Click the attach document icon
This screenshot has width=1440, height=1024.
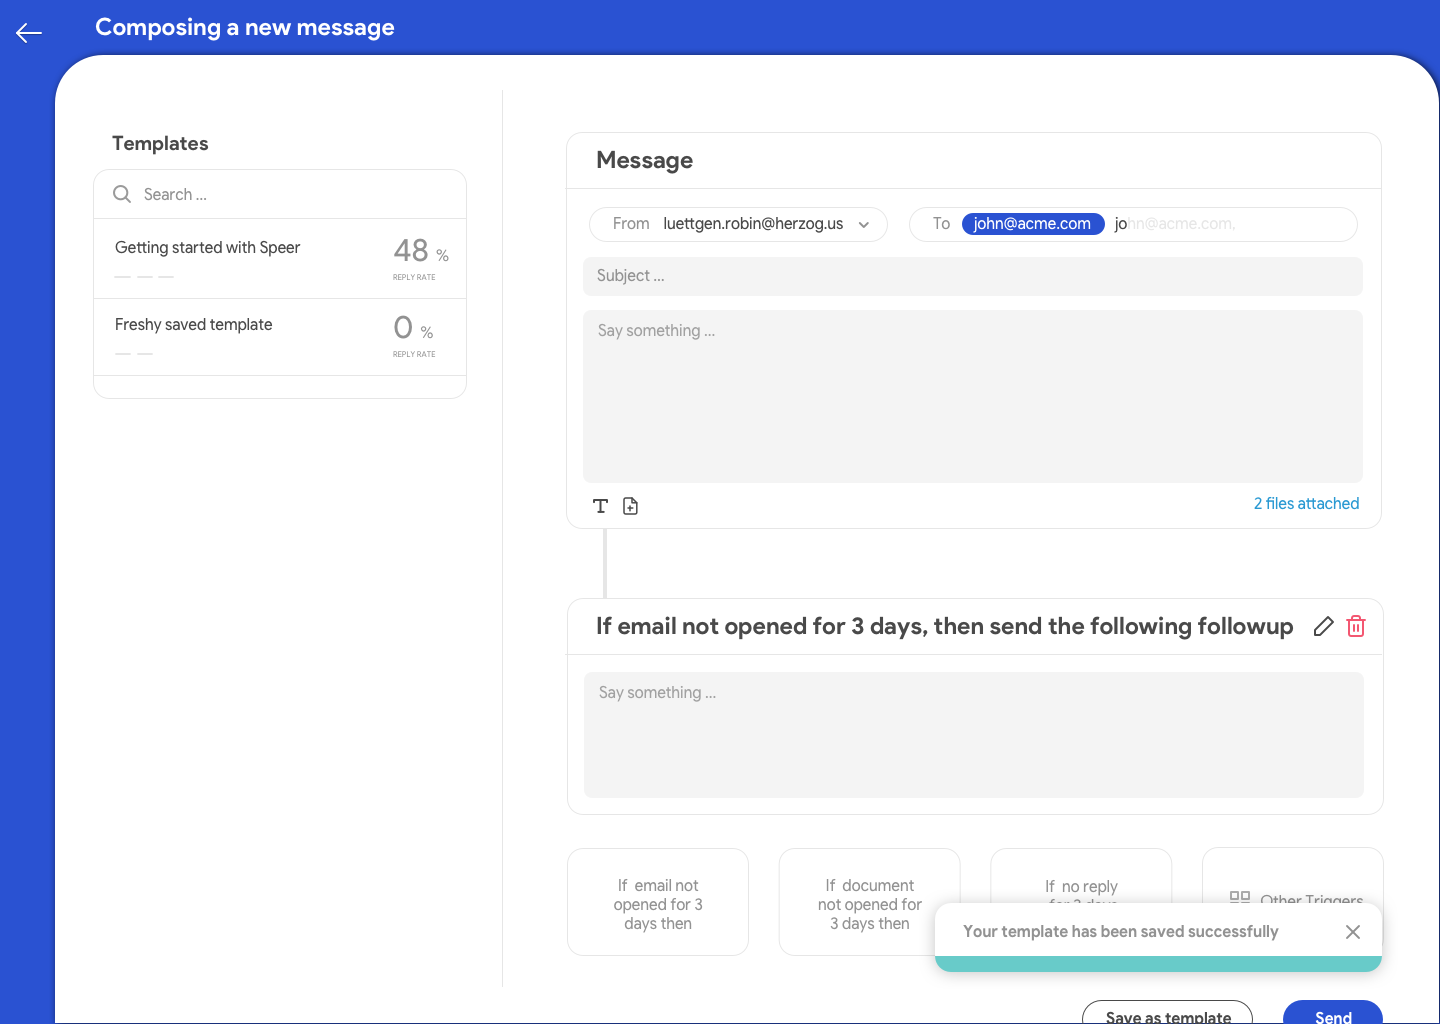[x=630, y=506]
